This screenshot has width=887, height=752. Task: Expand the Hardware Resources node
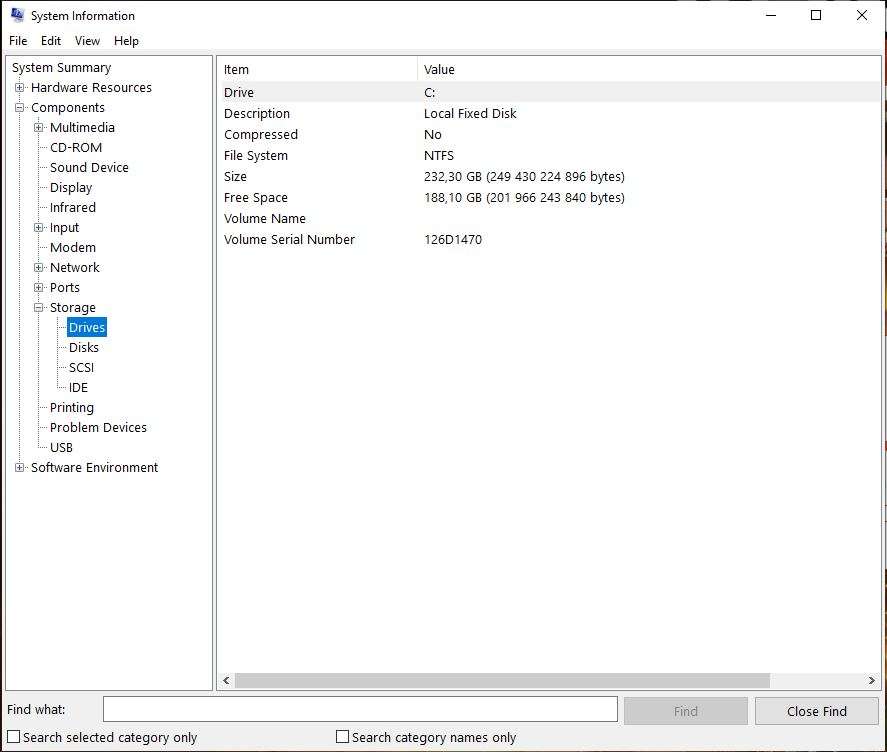point(18,87)
